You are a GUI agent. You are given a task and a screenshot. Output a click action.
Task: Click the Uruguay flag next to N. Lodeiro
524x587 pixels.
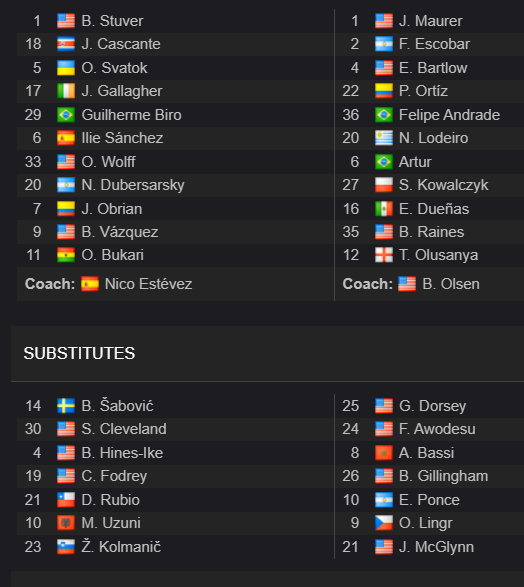point(384,138)
